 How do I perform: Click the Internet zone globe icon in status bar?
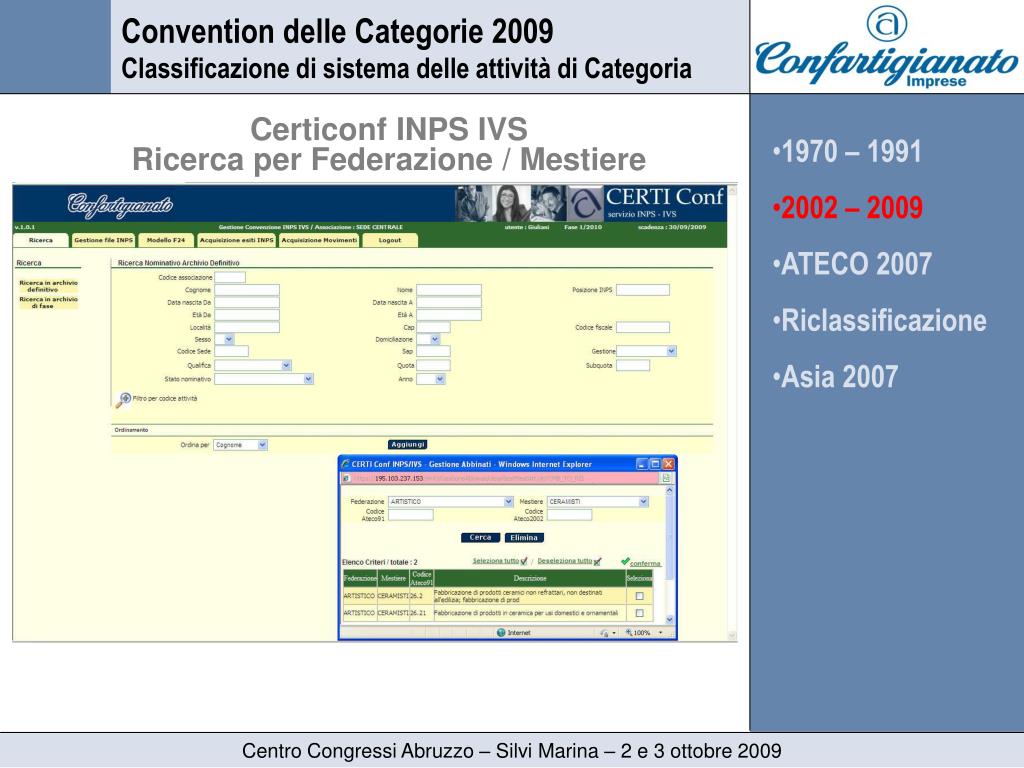[501, 633]
